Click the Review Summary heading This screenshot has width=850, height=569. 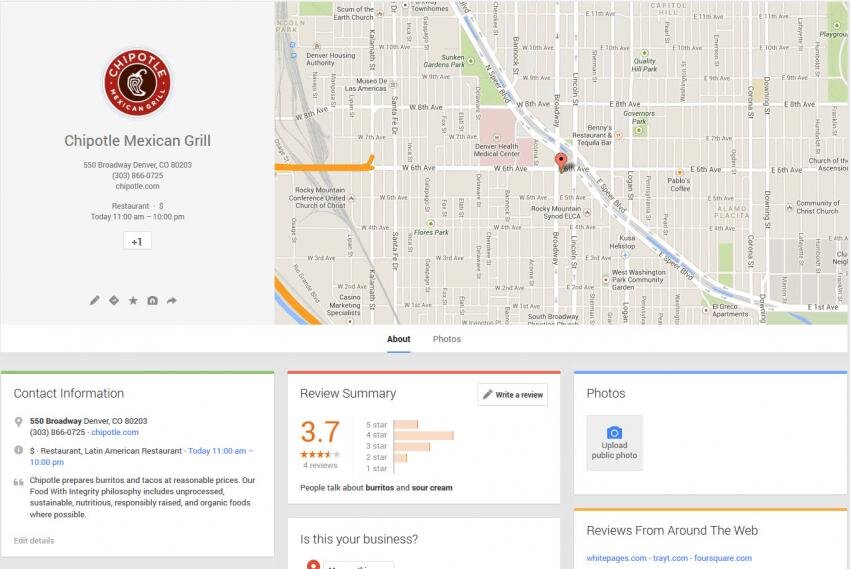348,393
